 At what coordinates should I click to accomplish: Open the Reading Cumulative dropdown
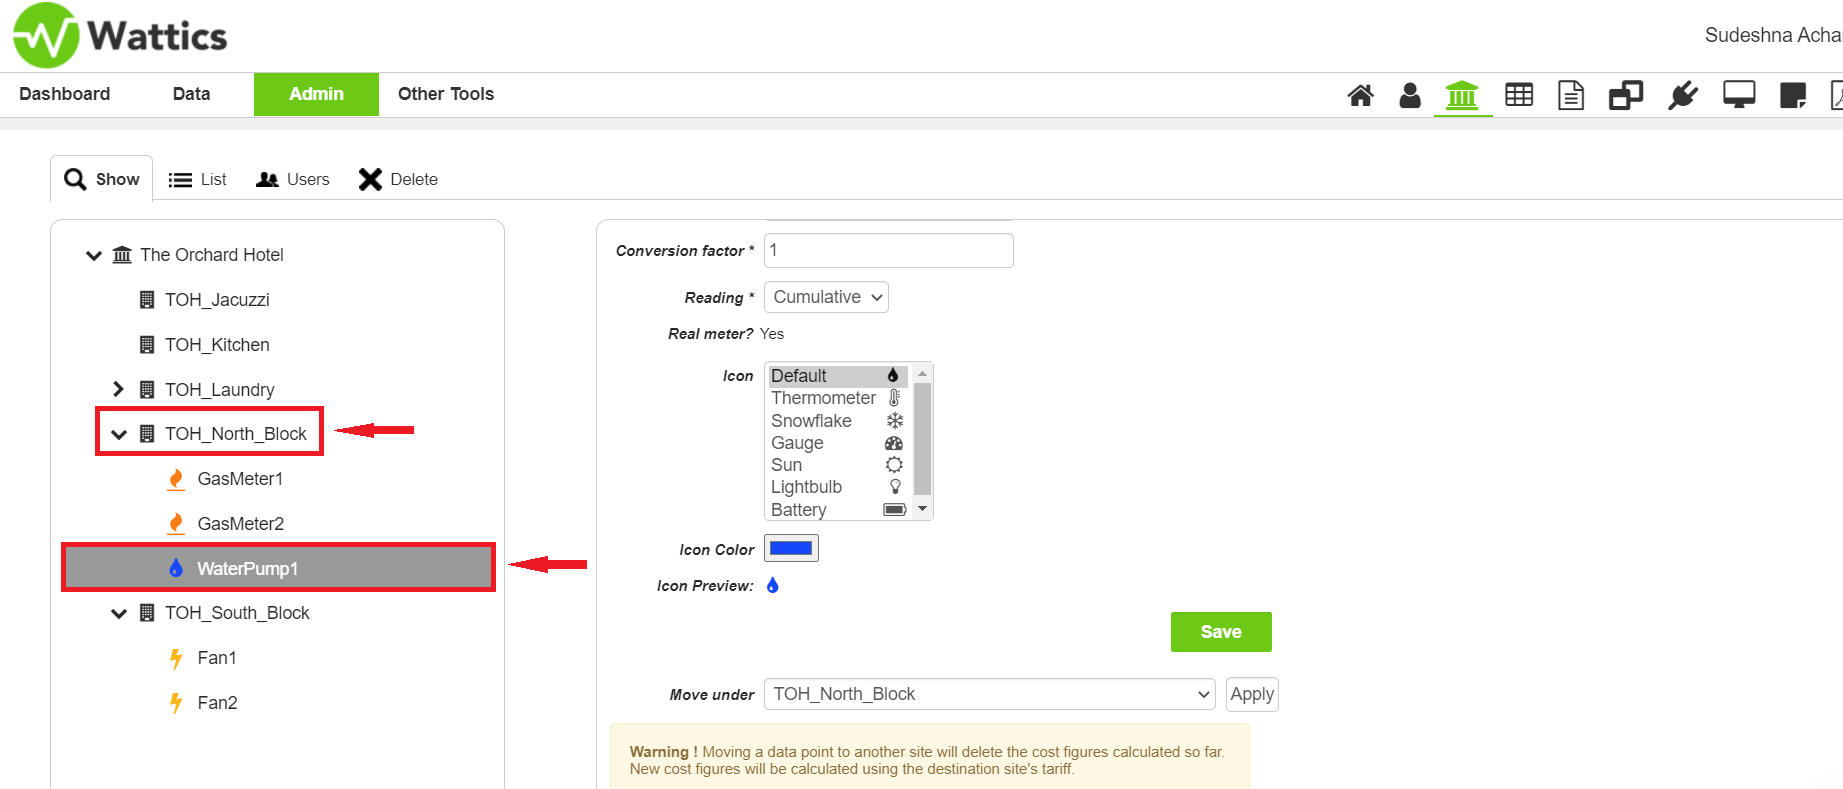tap(826, 297)
